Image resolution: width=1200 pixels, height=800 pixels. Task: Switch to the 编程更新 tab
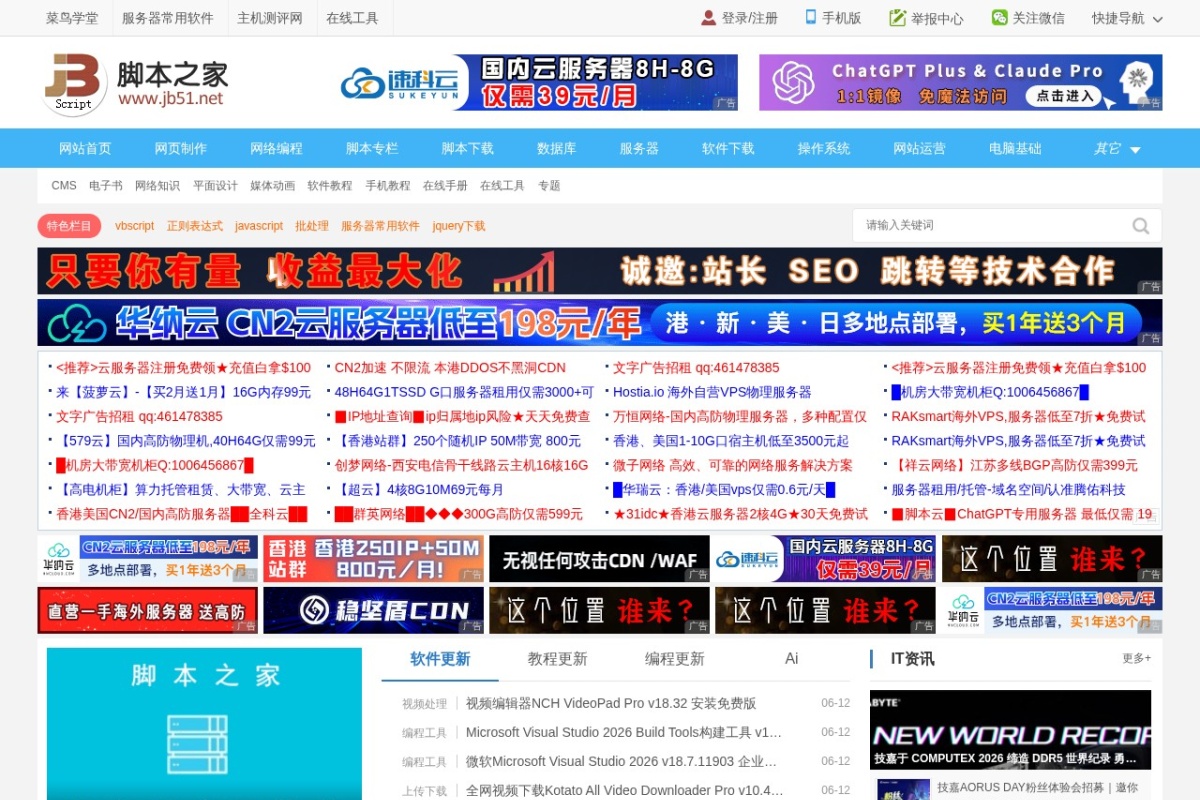pyautogui.click(x=674, y=659)
